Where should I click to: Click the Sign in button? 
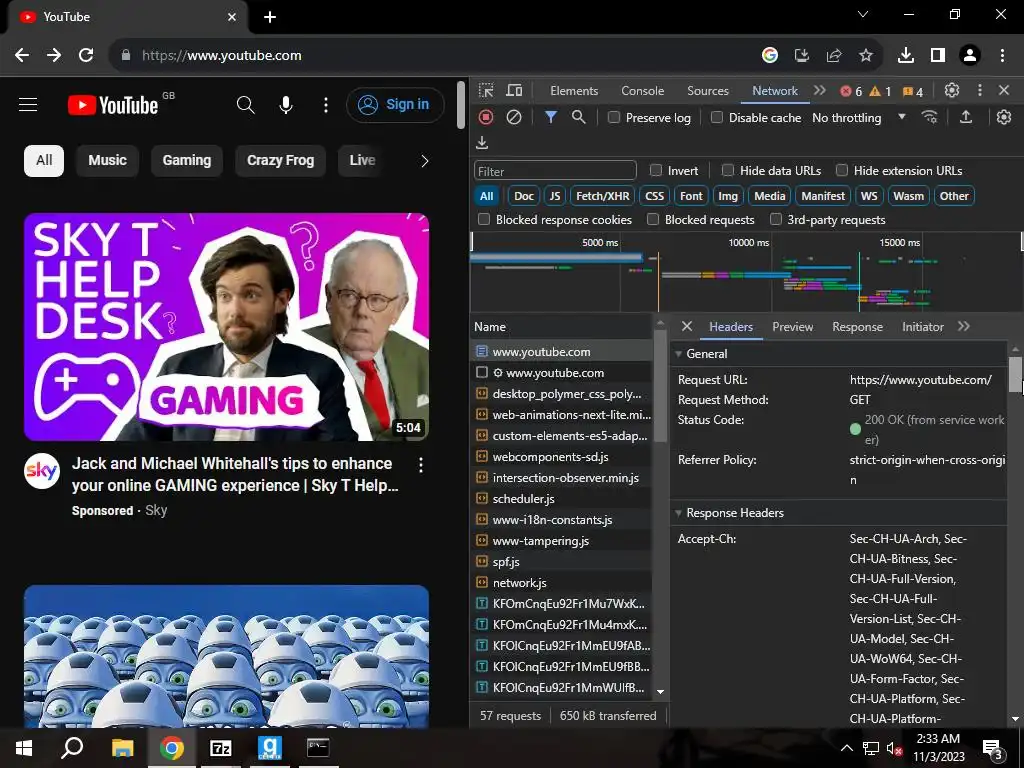point(395,104)
